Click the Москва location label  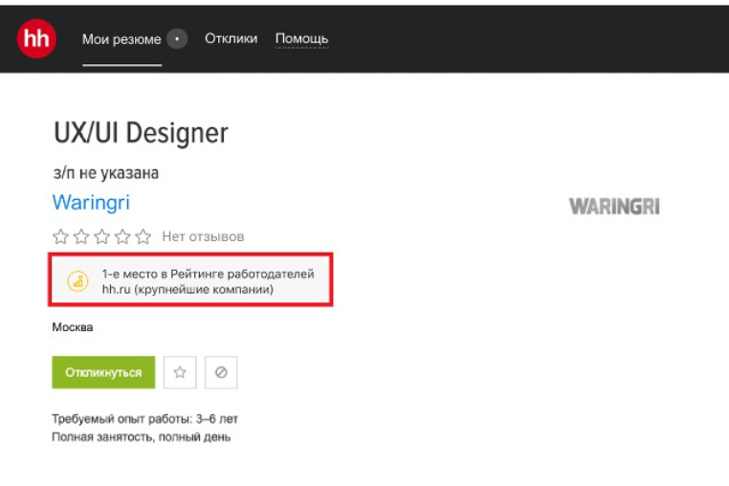pos(72,327)
